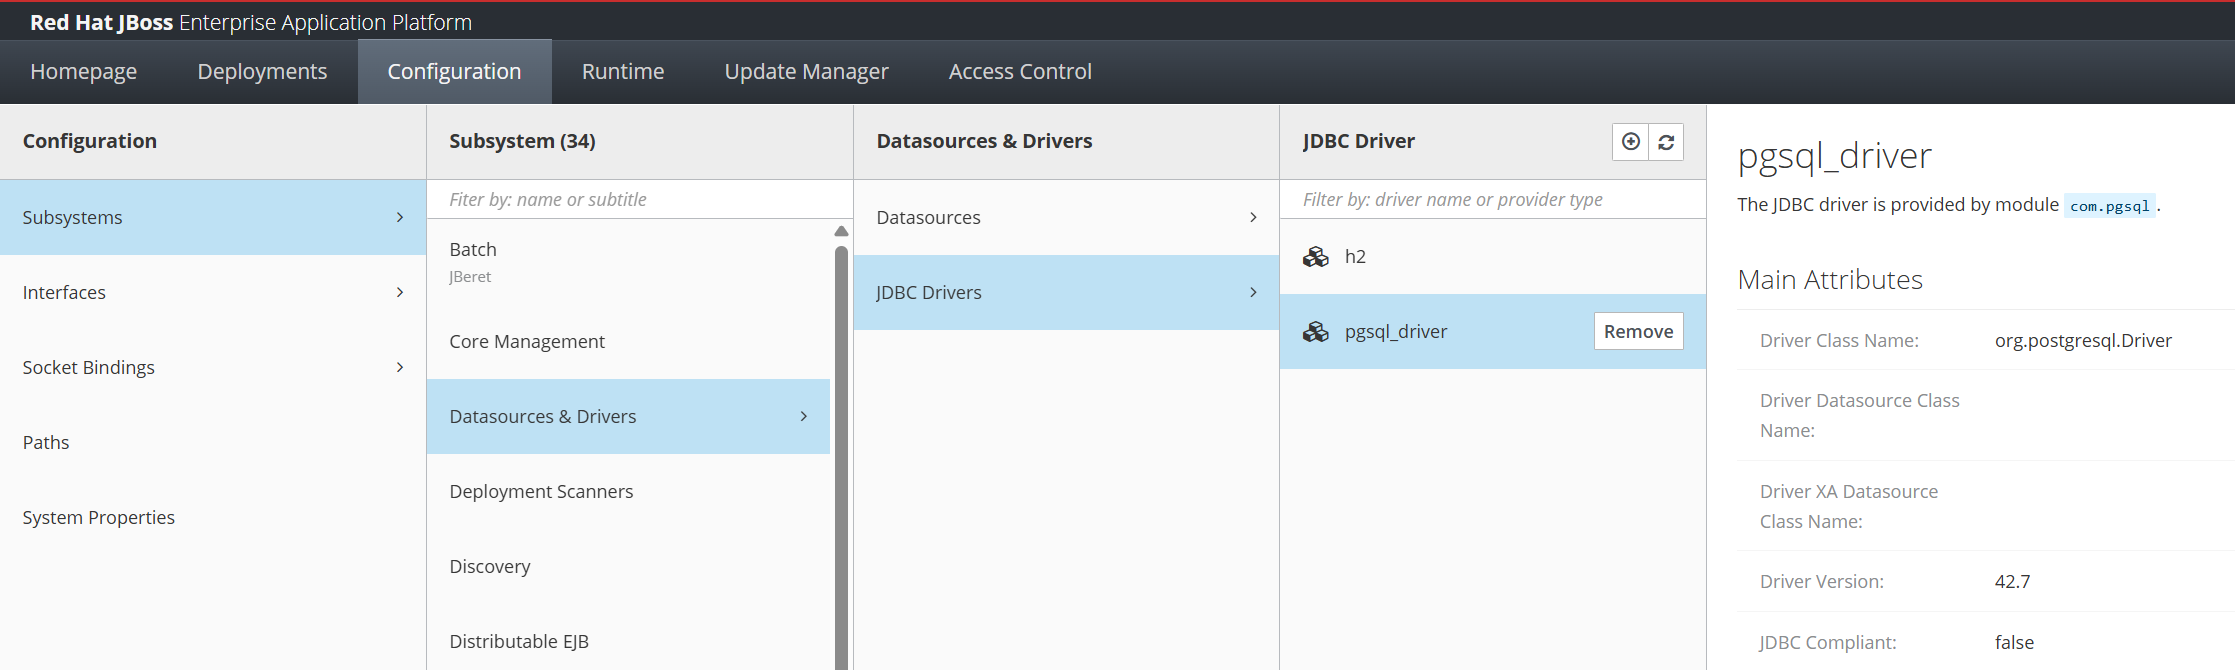Click the Configuration column header

click(90, 141)
